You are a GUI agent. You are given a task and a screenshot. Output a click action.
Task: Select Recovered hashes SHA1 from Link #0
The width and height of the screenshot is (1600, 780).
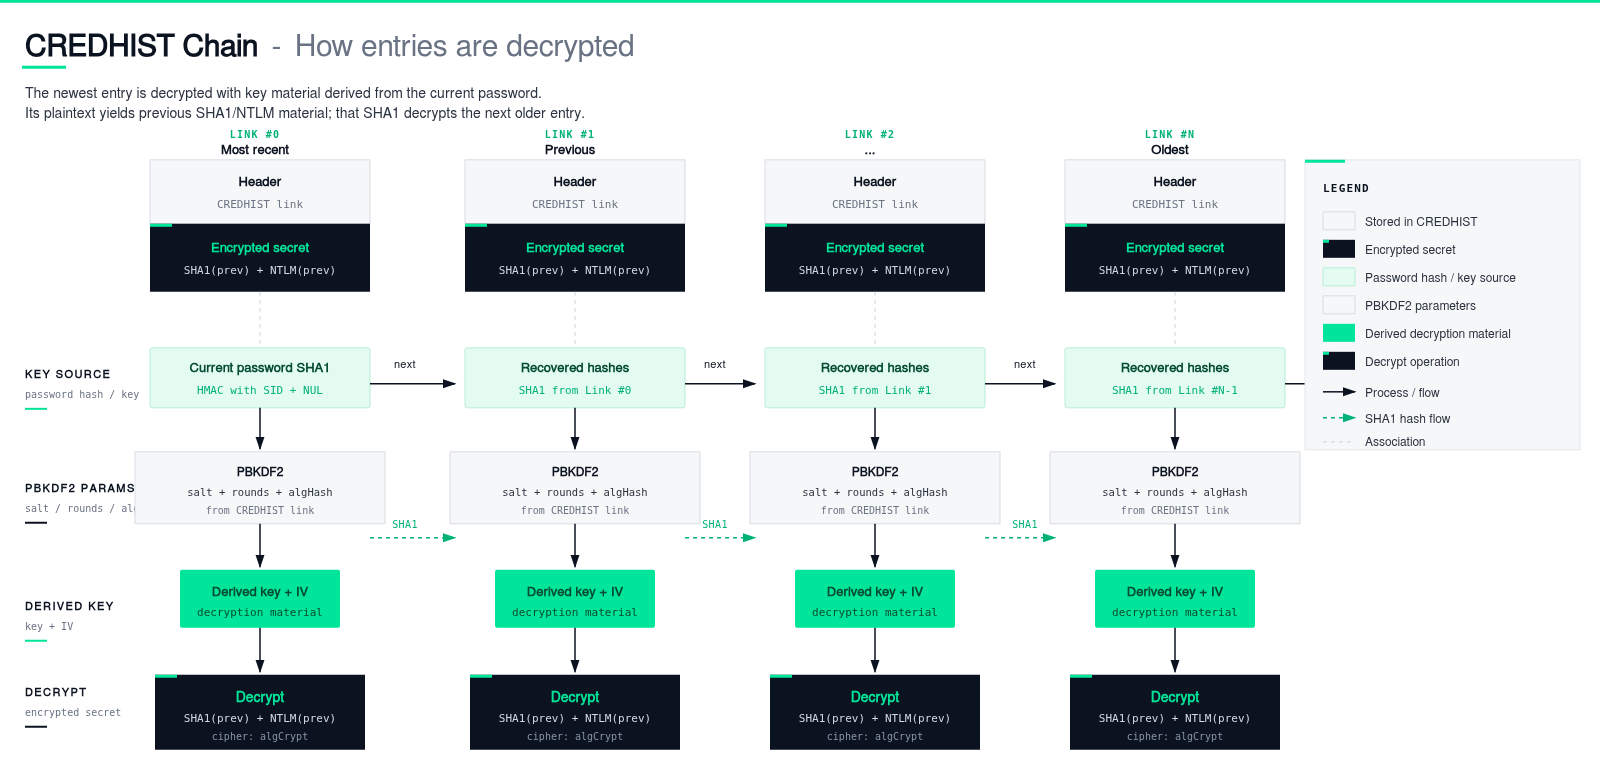tap(575, 378)
